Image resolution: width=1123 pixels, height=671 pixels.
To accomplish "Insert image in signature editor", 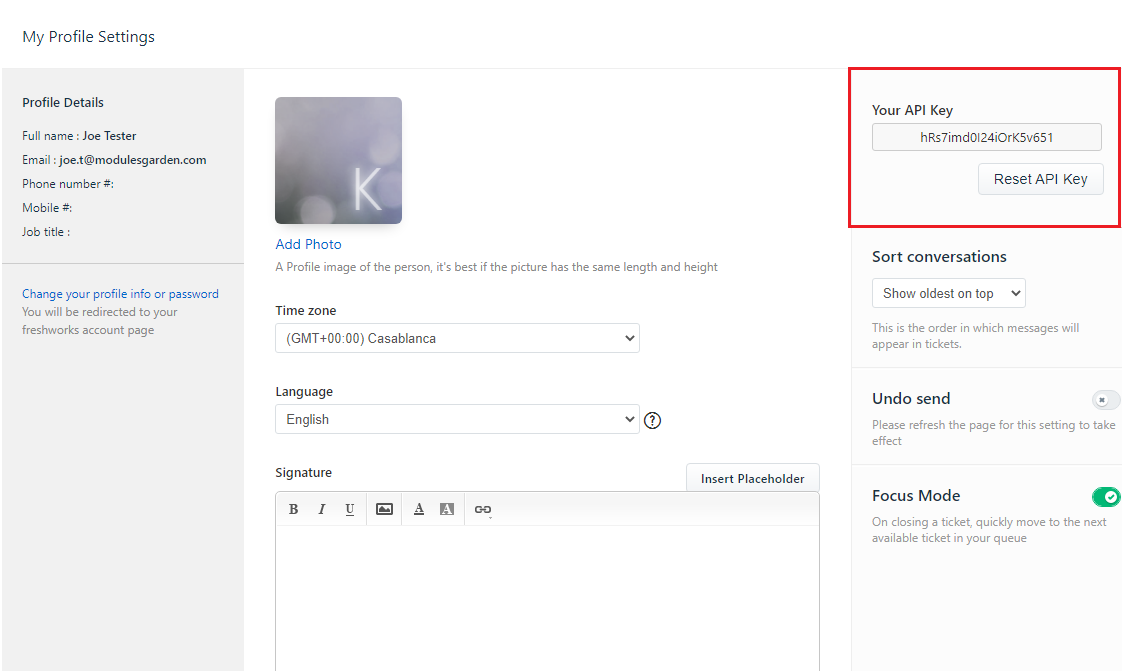I will [x=385, y=509].
